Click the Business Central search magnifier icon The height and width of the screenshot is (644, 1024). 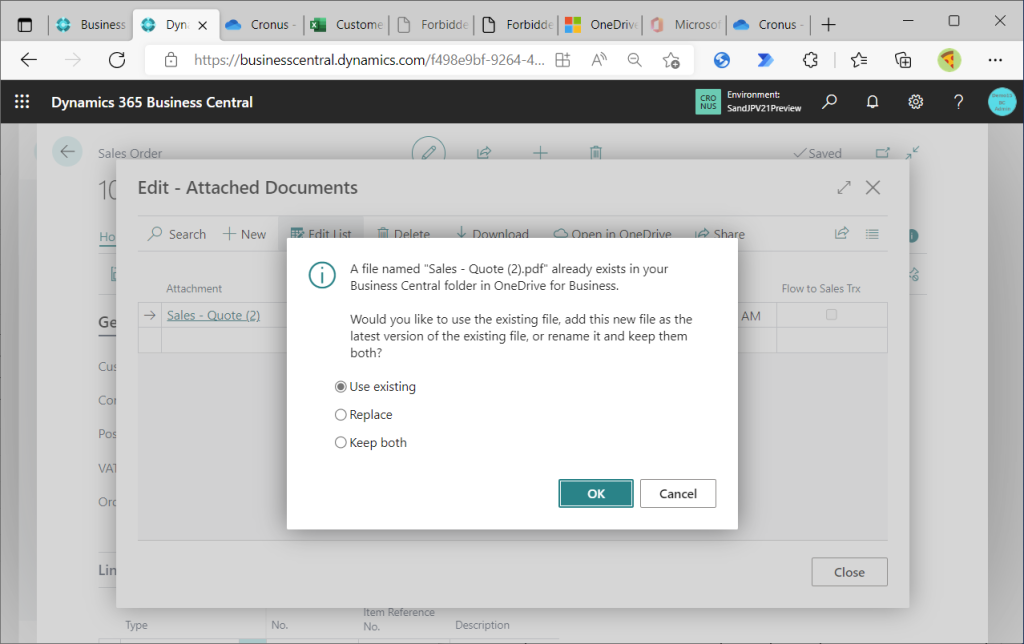pyautogui.click(x=829, y=102)
